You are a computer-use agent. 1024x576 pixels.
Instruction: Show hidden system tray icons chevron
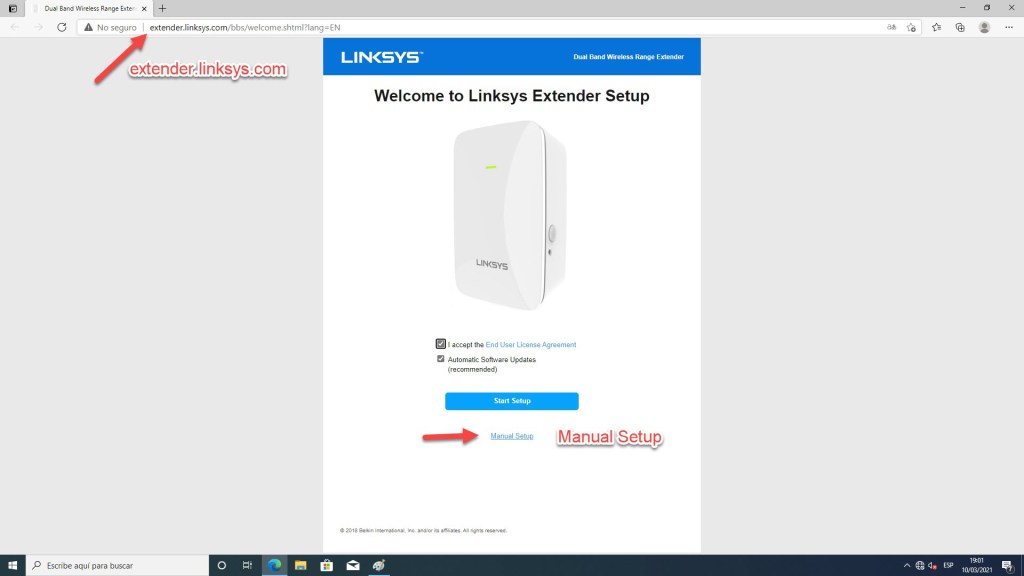click(906, 566)
